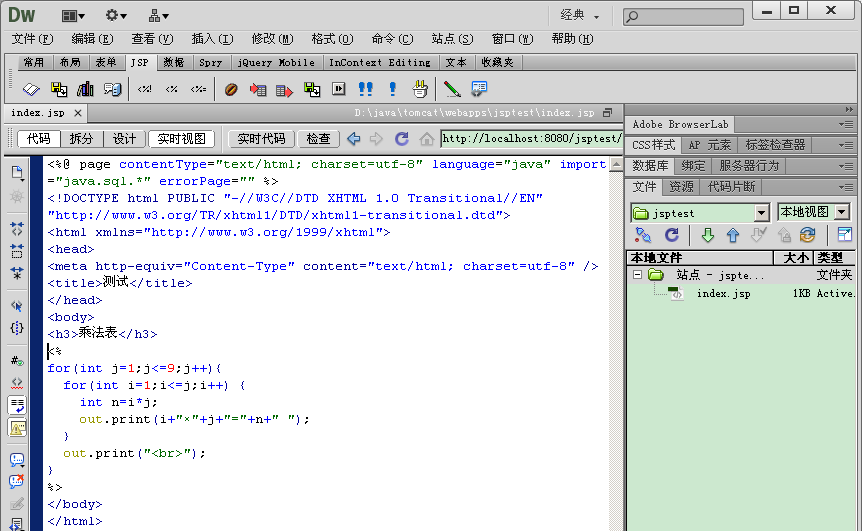Insert a JSP declaration with the <%! button
This screenshot has height=531, width=862.
144,88
